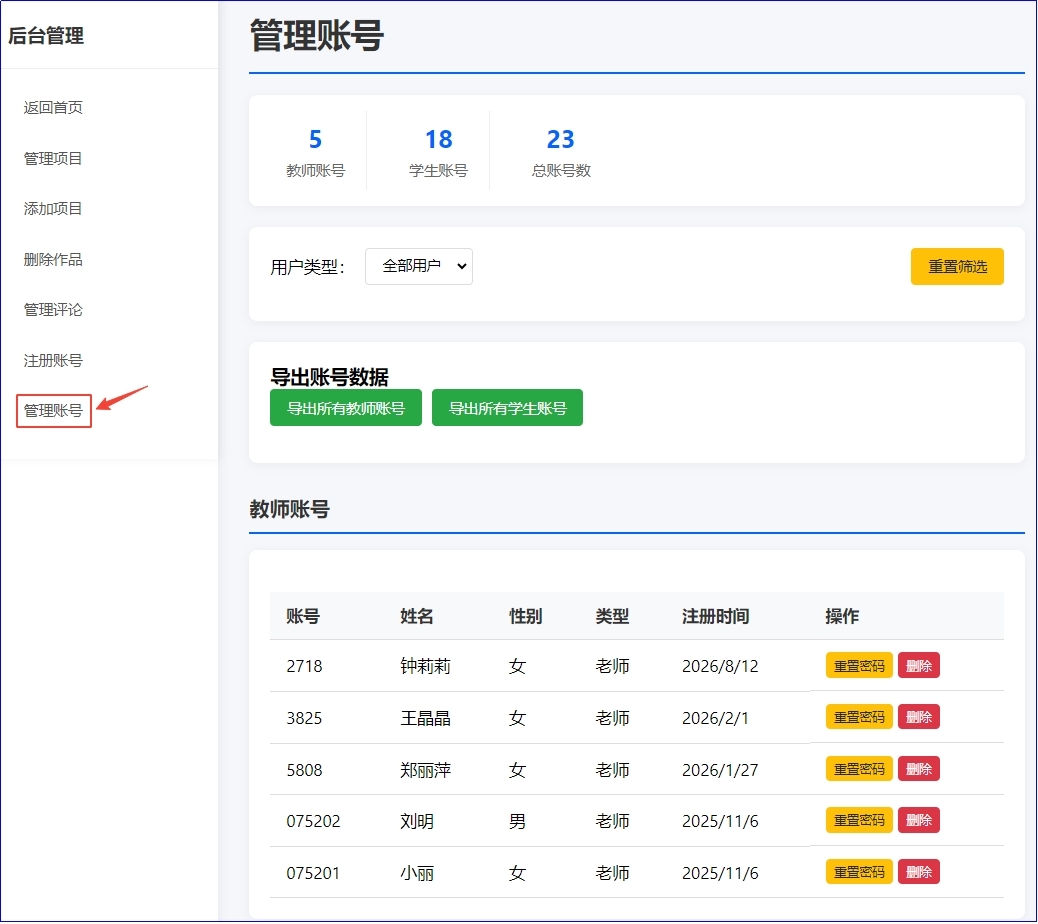Click the 重置筛选 button
The width and height of the screenshot is (1038, 924).
coord(957,266)
